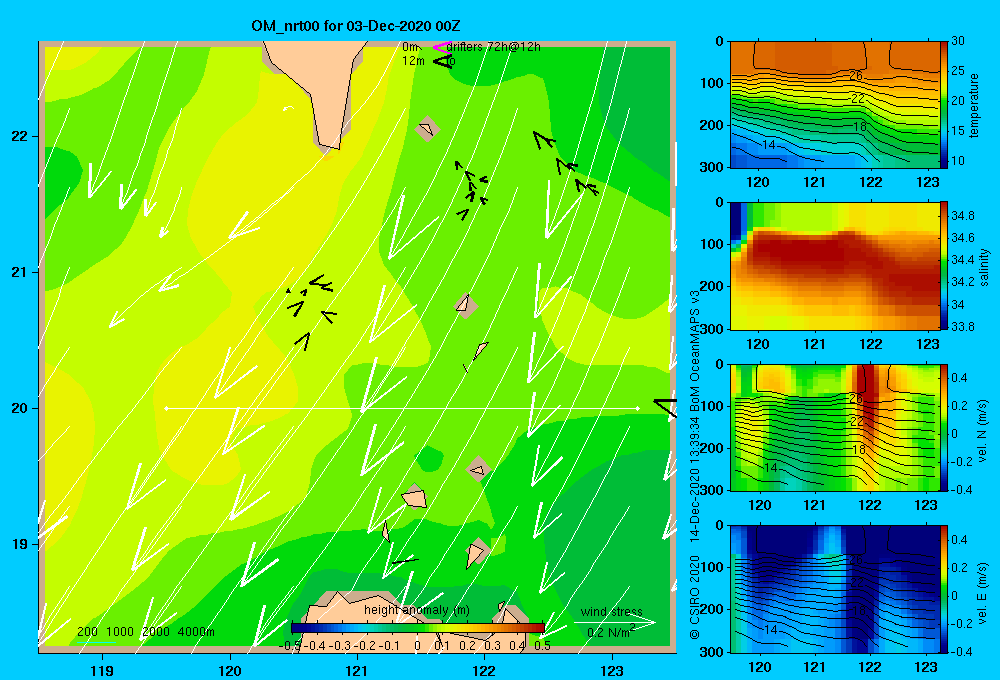
Task: Click the '0.2' value on vel. N scale
Action: [959, 406]
